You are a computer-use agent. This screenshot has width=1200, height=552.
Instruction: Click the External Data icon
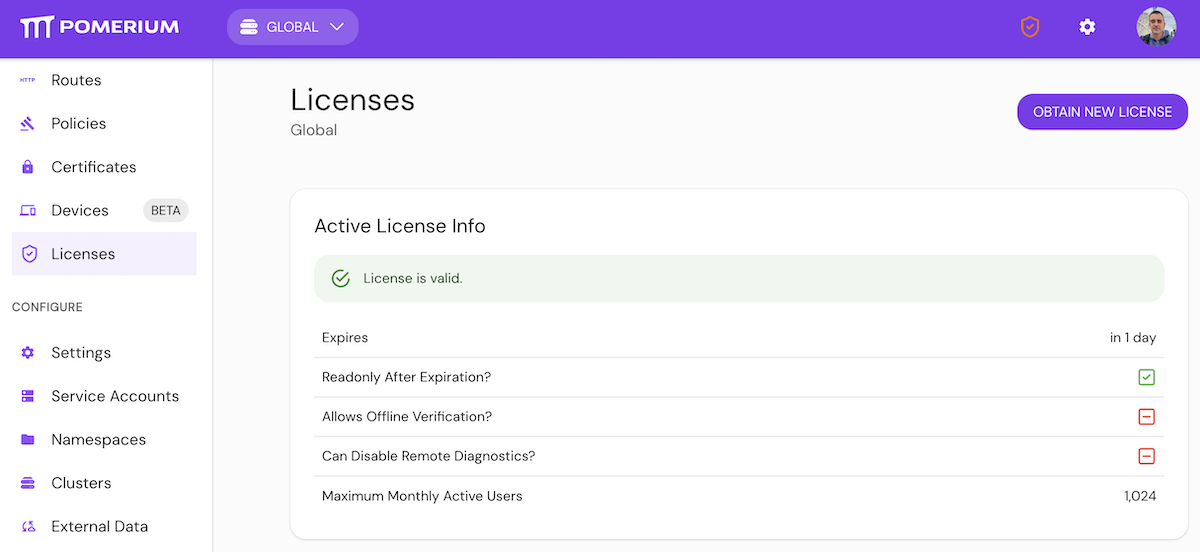[x=28, y=527]
